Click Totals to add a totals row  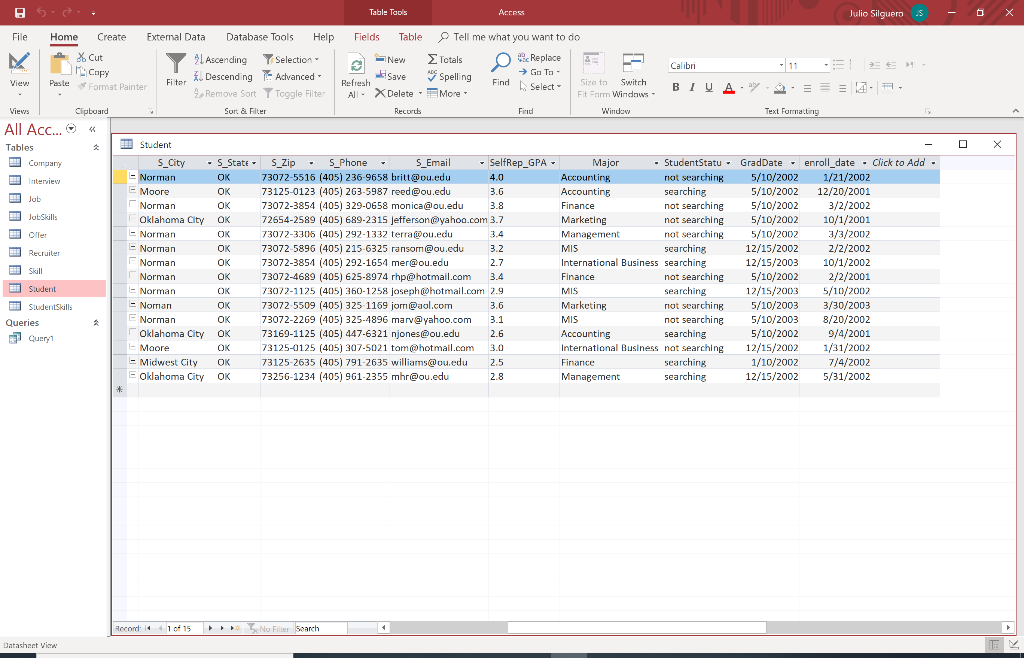(x=445, y=59)
